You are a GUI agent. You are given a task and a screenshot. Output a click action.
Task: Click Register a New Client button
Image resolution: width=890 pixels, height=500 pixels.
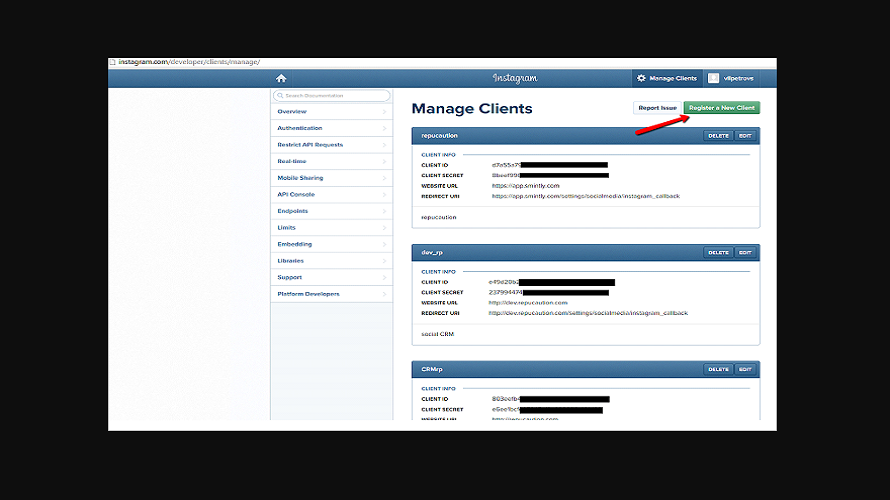tap(721, 108)
